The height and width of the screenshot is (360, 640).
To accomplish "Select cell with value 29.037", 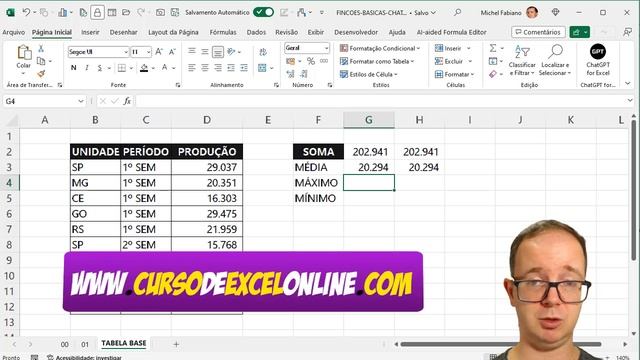I will click(x=207, y=167).
